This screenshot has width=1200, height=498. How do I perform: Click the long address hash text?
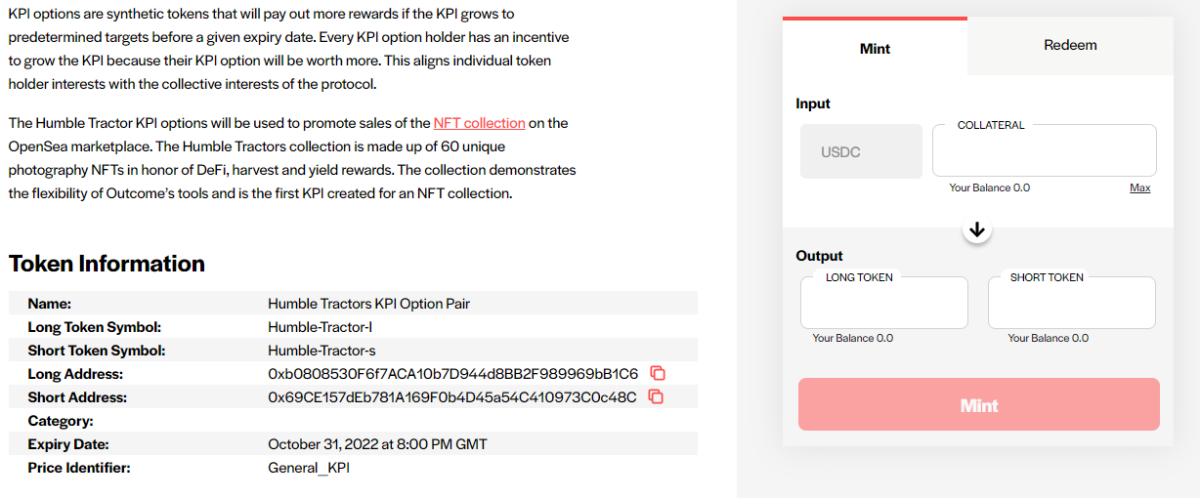coord(453,374)
